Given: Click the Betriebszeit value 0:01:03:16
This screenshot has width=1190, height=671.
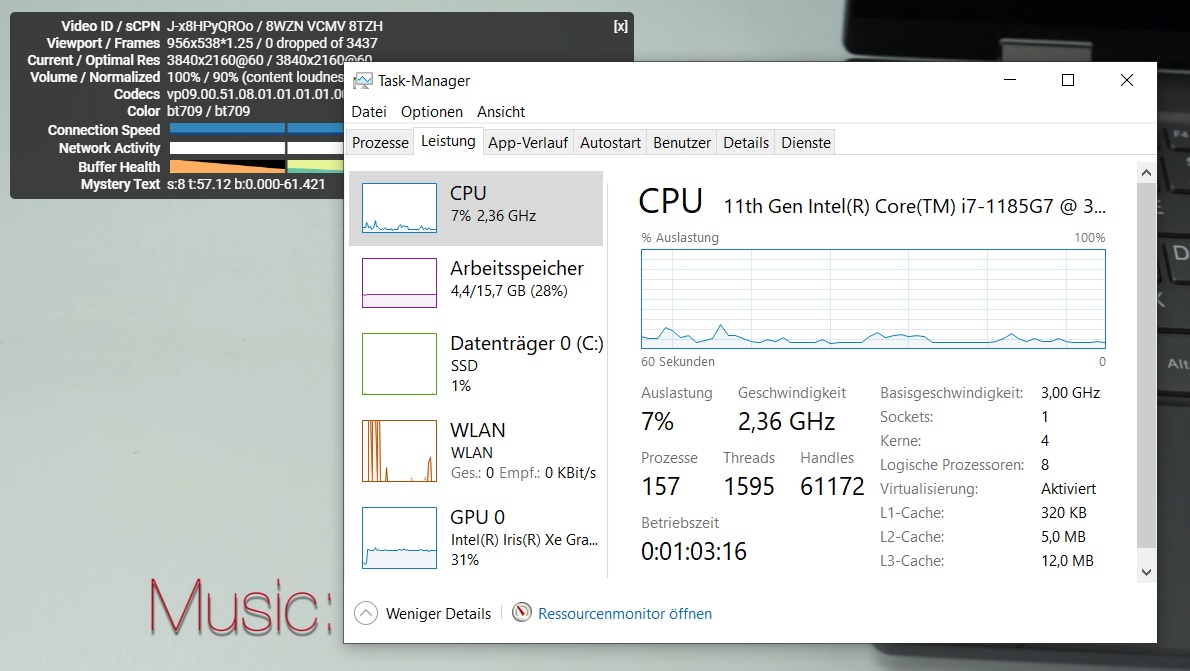Looking at the screenshot, I should point(694,551).
